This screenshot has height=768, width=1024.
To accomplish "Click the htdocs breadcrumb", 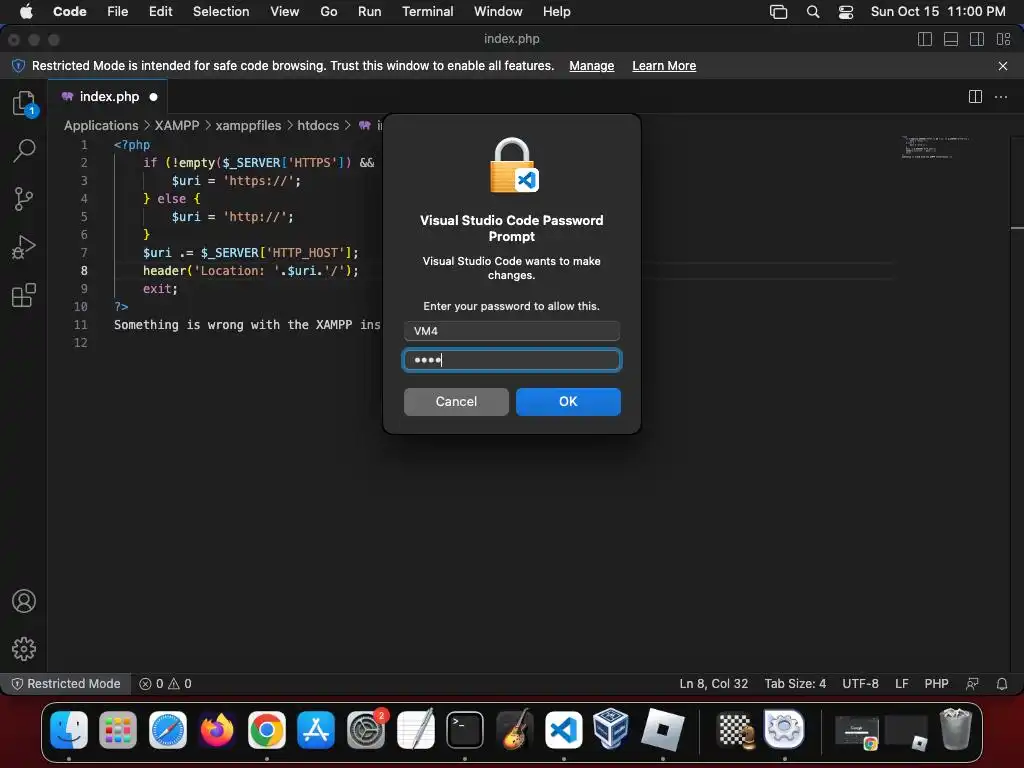I will (x=318, y=125).
